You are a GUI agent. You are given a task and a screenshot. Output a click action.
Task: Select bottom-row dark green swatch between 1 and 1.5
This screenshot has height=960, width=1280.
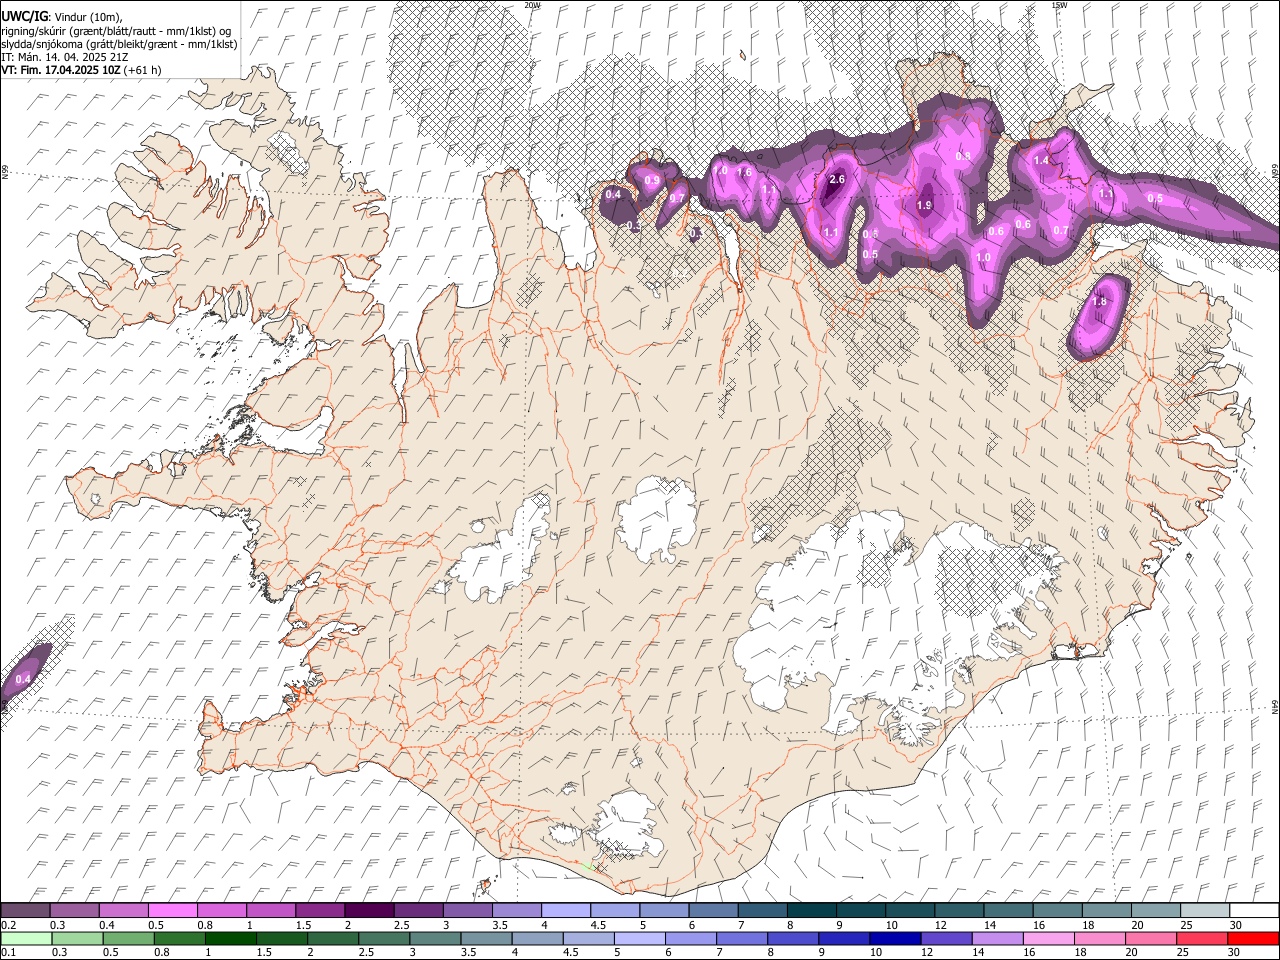[230, 939]
